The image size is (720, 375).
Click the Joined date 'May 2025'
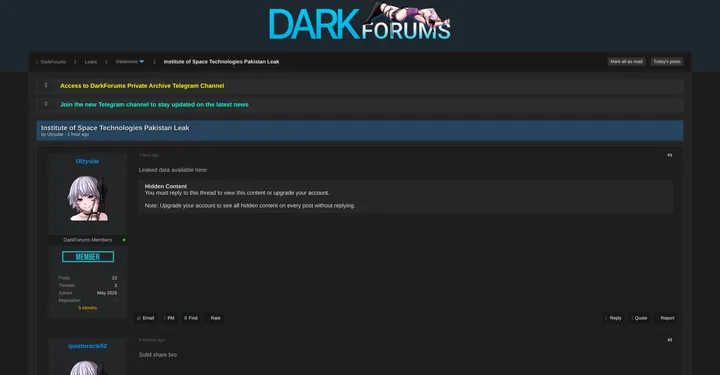pos(107,293)
